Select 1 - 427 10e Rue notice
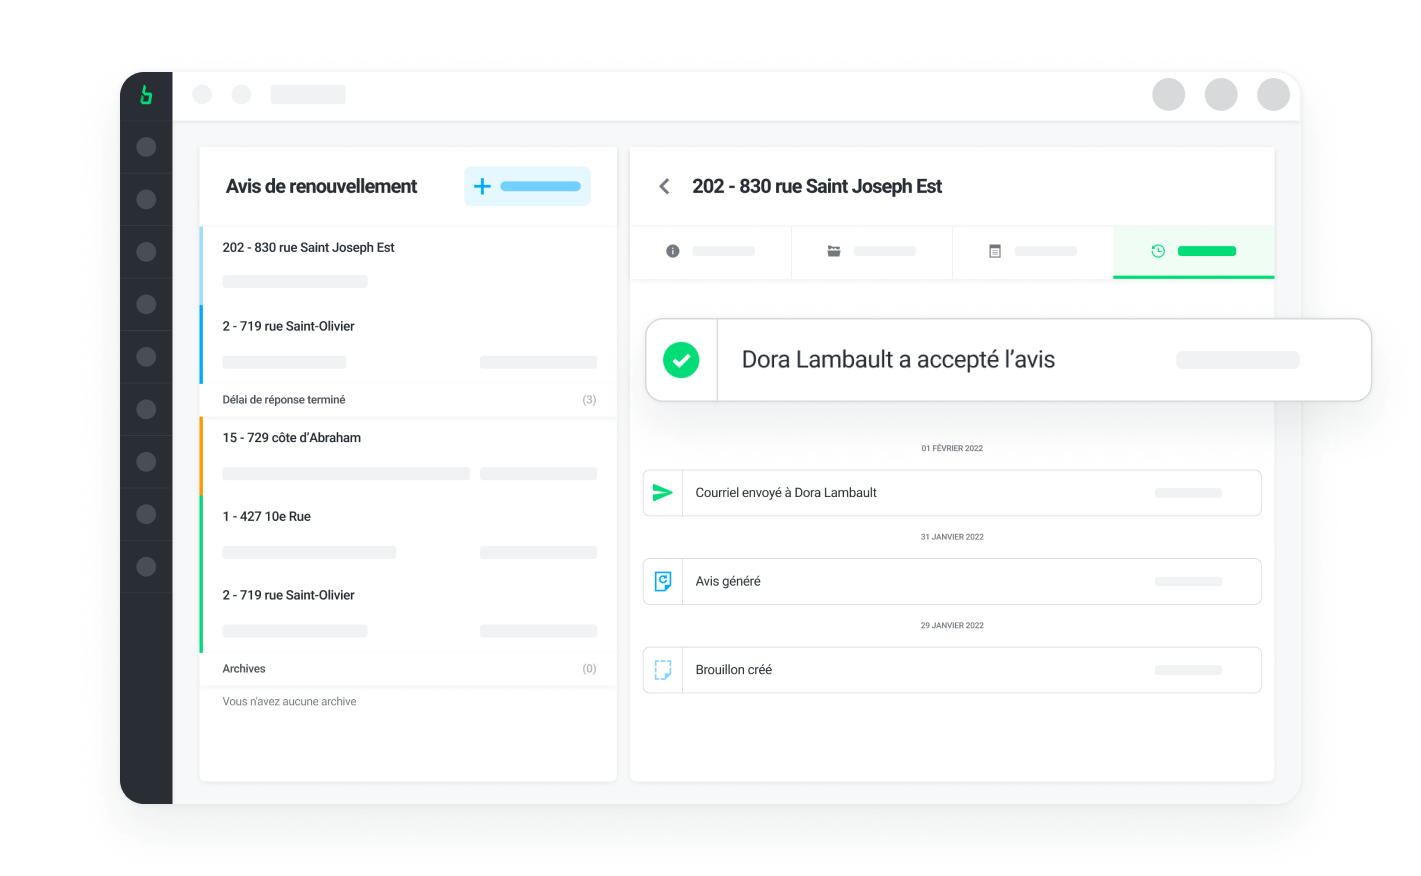 [408, 534]
